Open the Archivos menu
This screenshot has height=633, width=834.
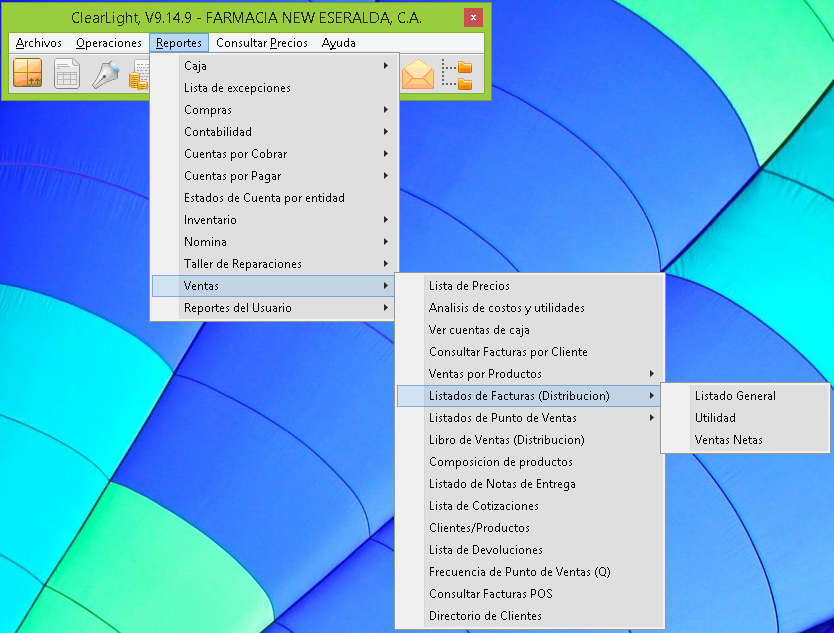39,43
